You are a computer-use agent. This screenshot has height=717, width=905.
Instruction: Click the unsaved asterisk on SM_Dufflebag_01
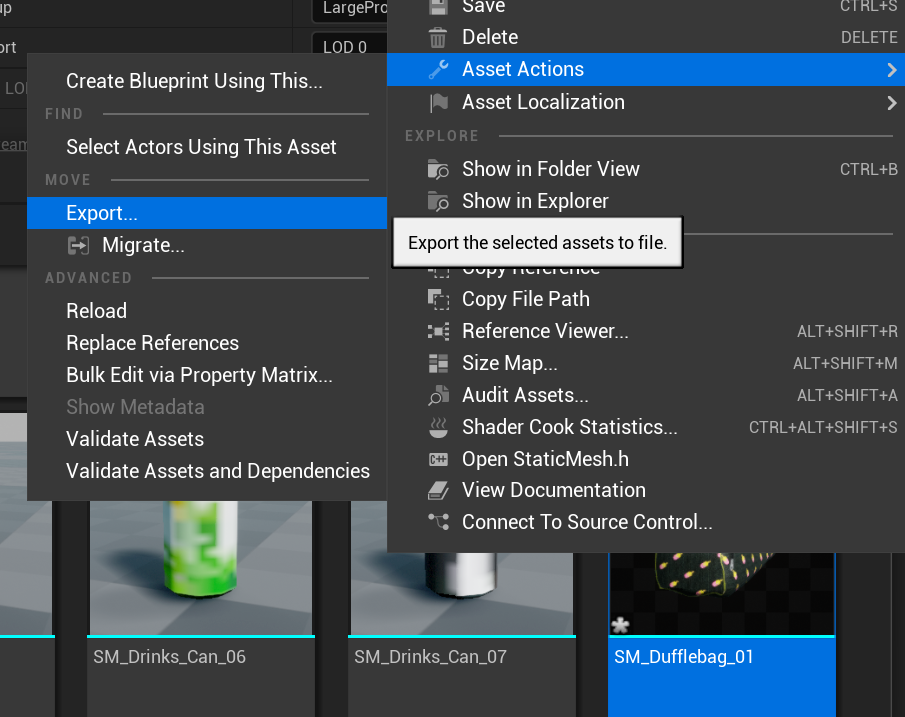620,625
